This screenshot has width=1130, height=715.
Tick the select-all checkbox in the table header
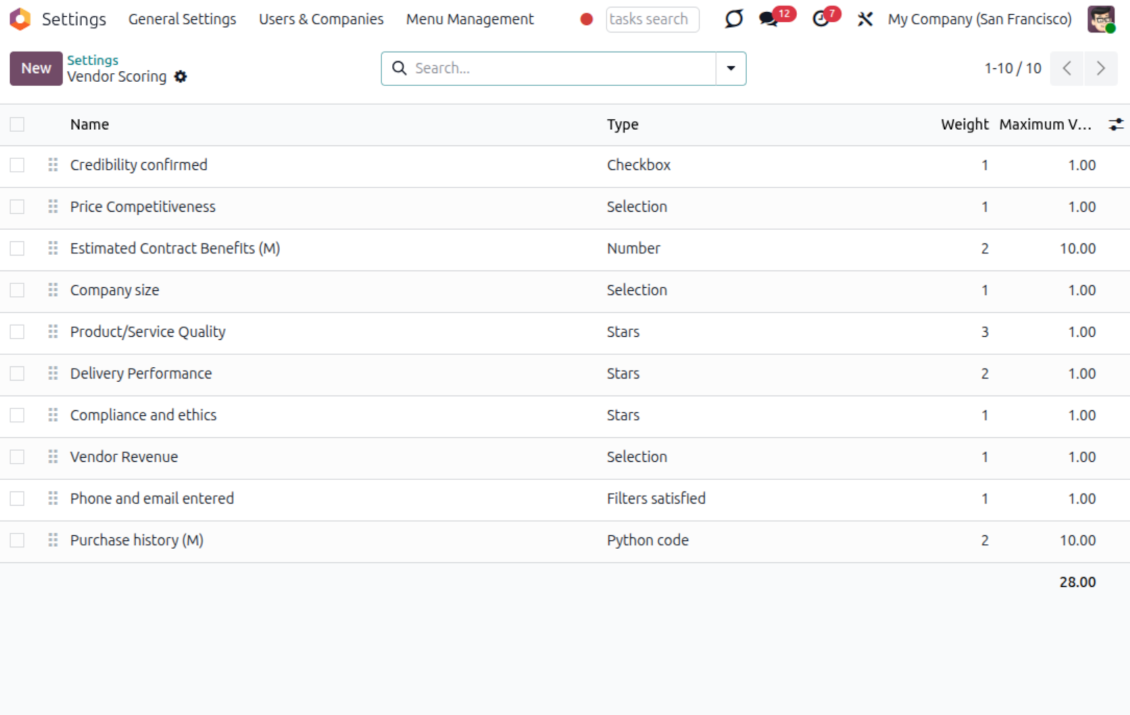click(17, 125)
